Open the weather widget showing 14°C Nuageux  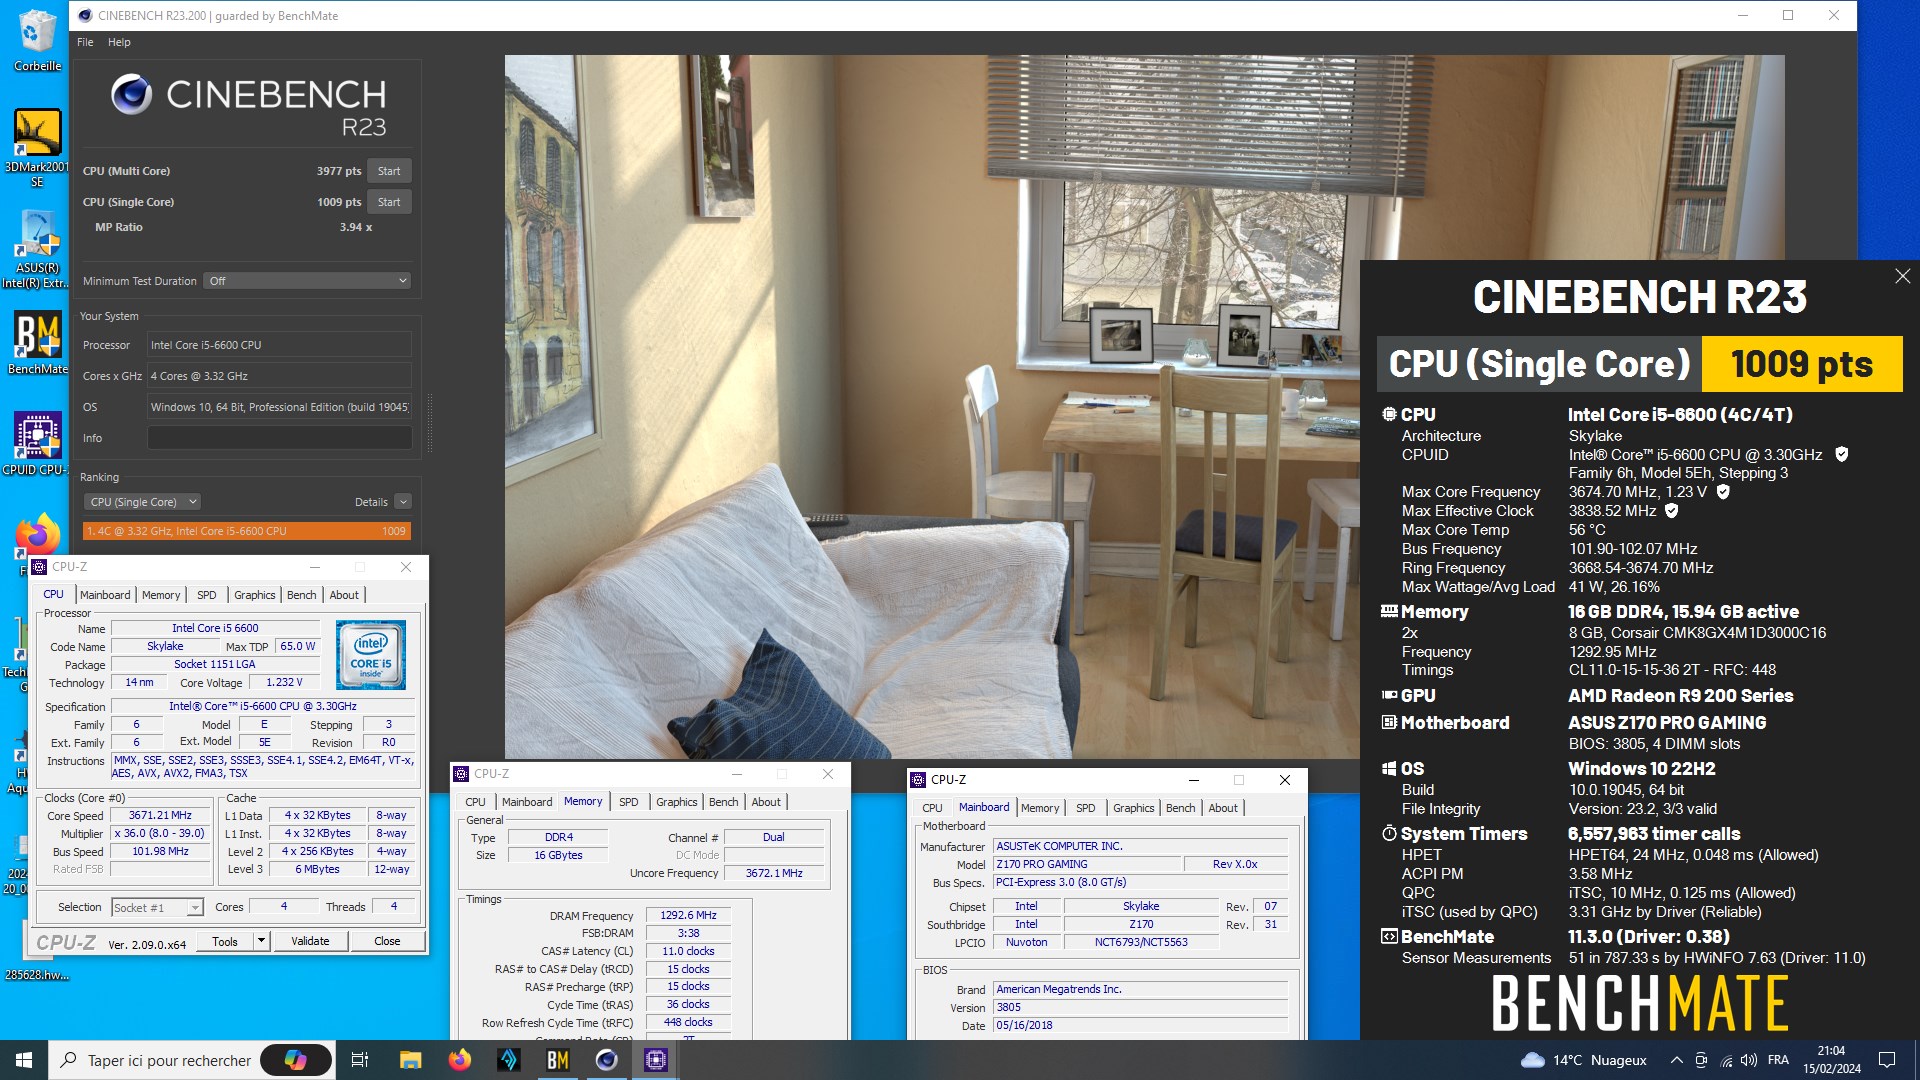1583,1060
